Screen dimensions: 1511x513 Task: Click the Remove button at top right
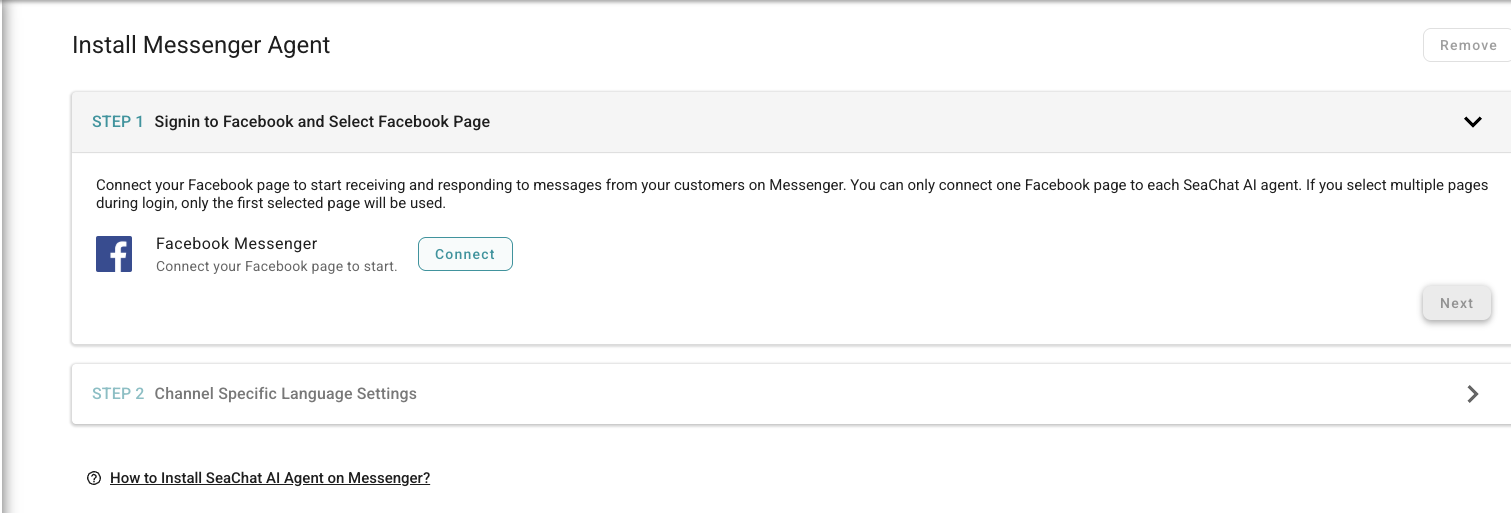click(x=1467, y=45)
